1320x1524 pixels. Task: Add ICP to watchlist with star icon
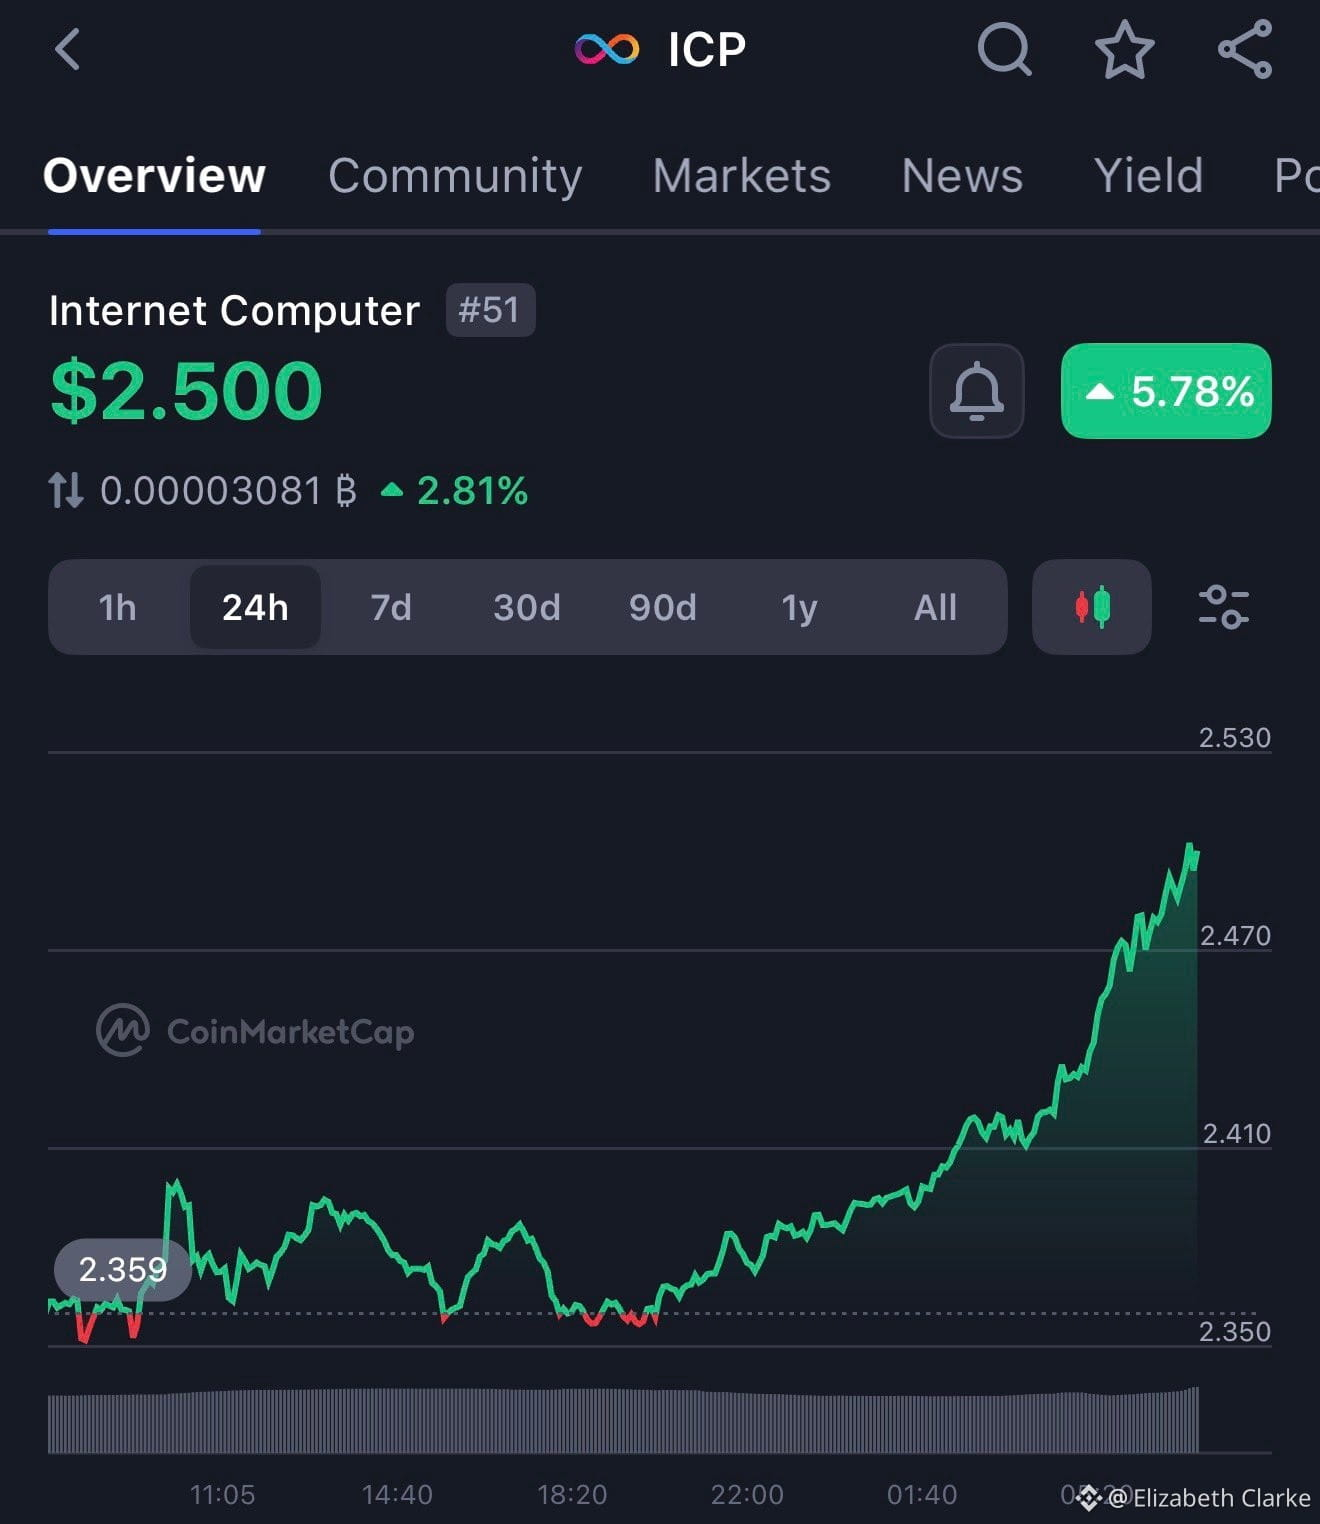coord(1125,49)
